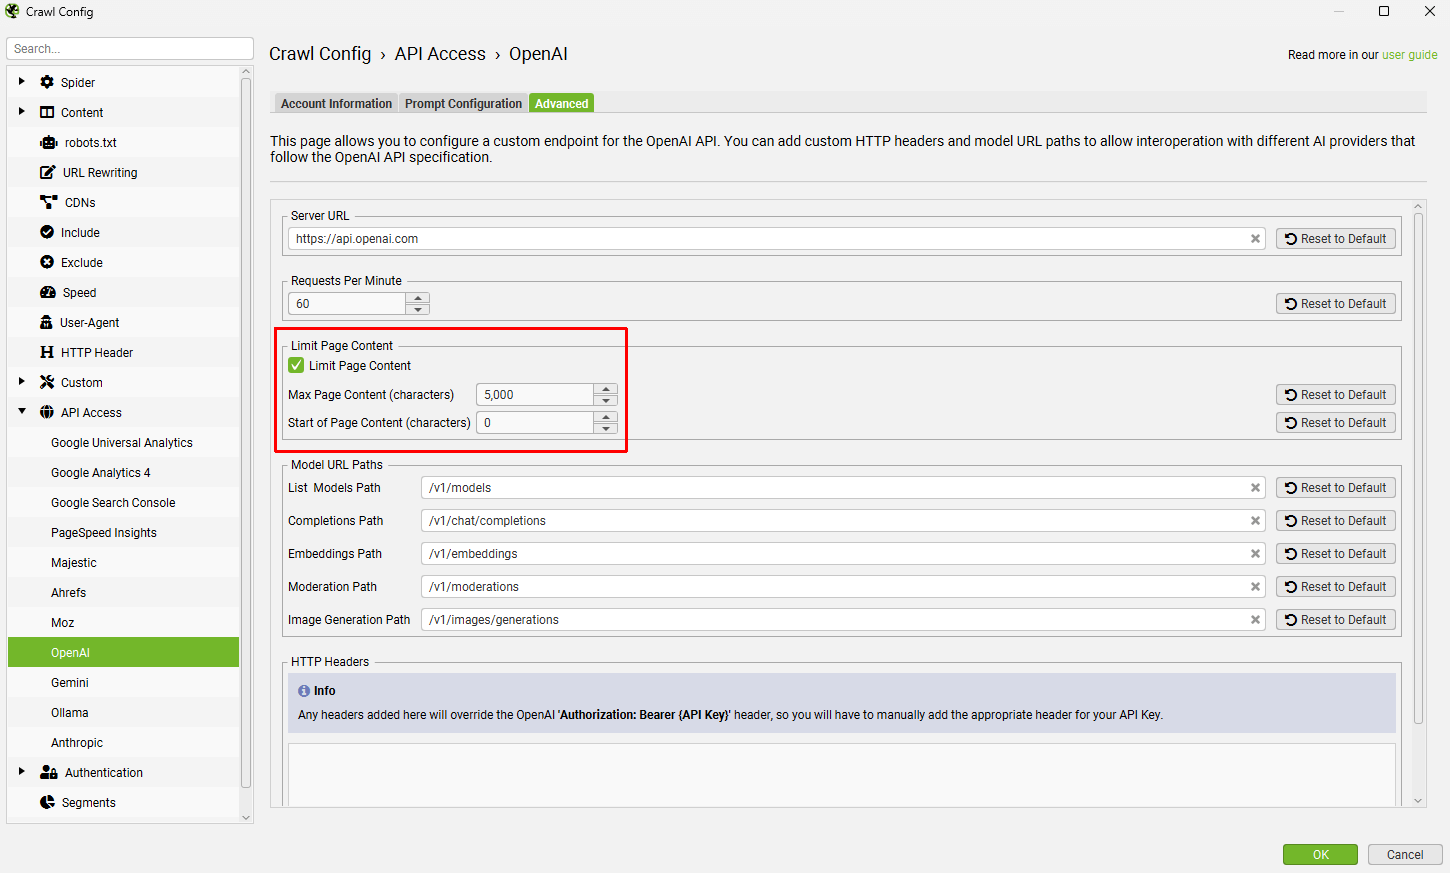Click the HTTP Header H icon
Viewport: 1450px width, 873px height.
pos(47,352)
